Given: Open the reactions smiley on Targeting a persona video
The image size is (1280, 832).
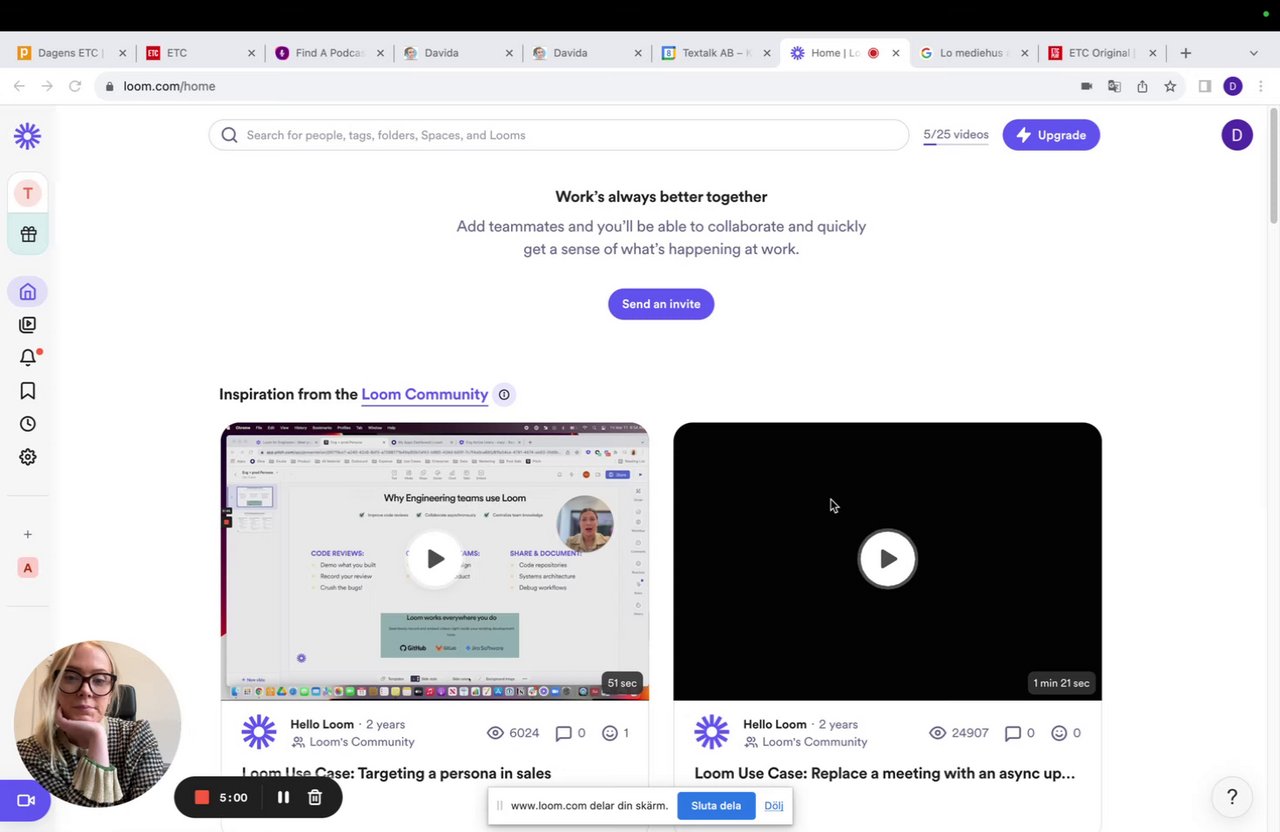Looking at the screenshot, I should pyautogui.click(x=610, y=733).
